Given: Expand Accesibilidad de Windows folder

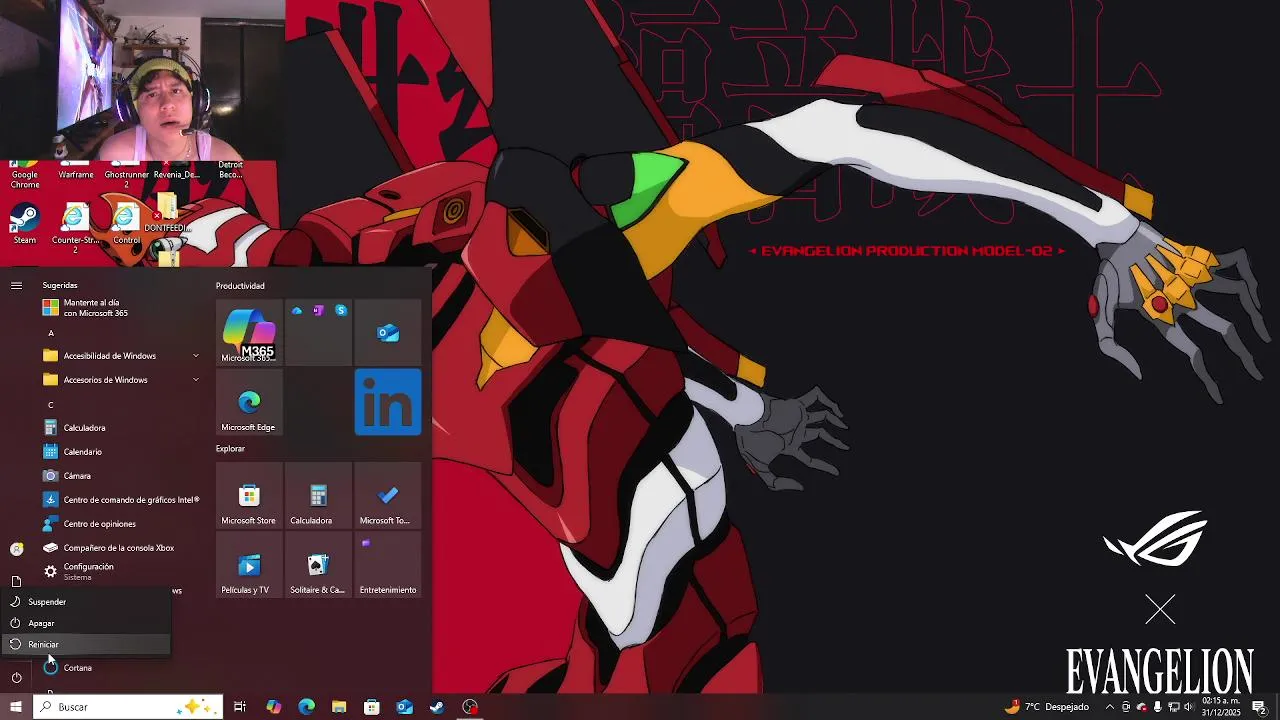Looking at the screenshot, I should coord(122,356).
